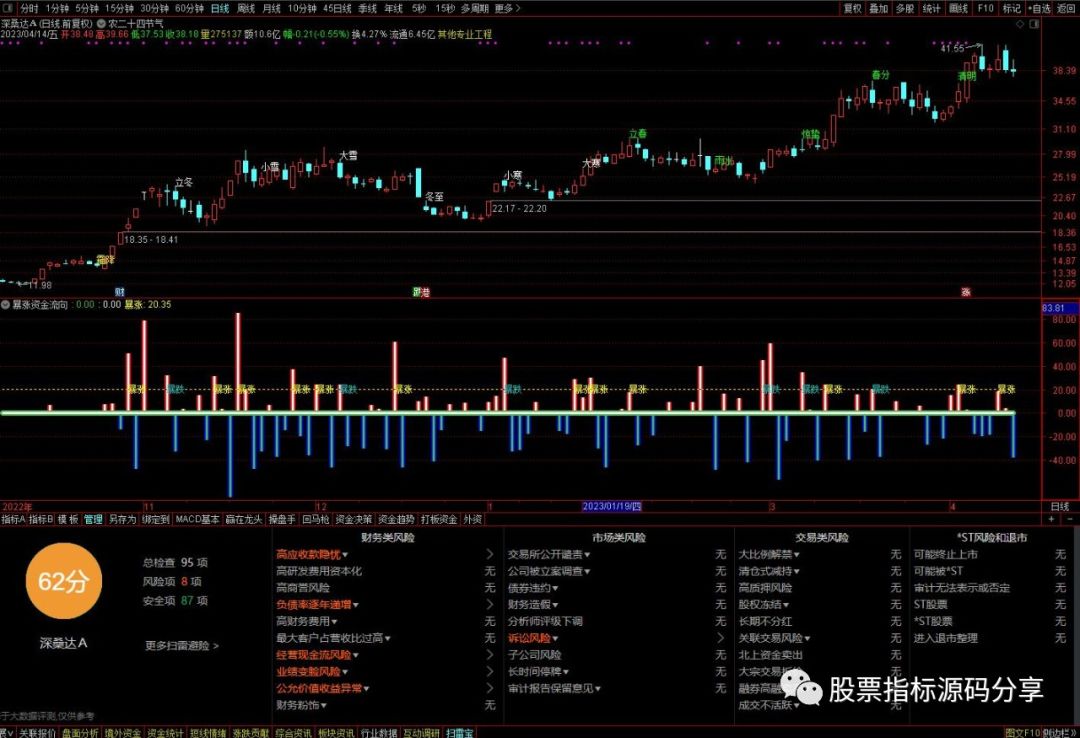Viewport: 1080px width, 738px height.
Task: Switch to the 30分钟 period
Action: (154, 8)
